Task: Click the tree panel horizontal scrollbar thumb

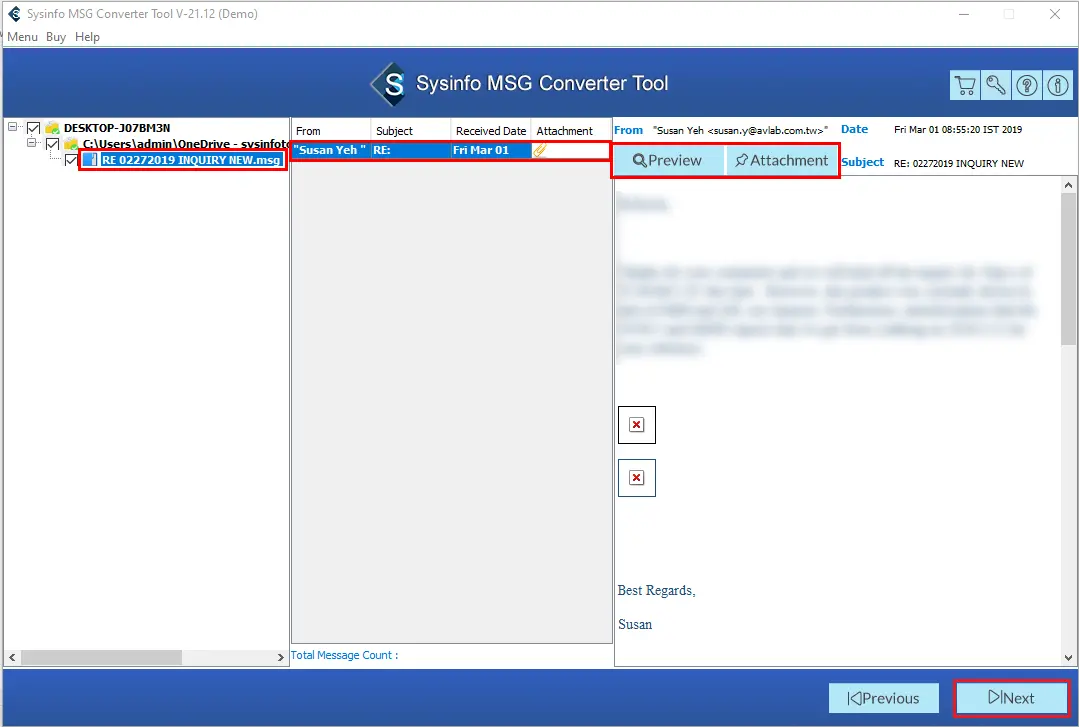Action: (101, 657)
